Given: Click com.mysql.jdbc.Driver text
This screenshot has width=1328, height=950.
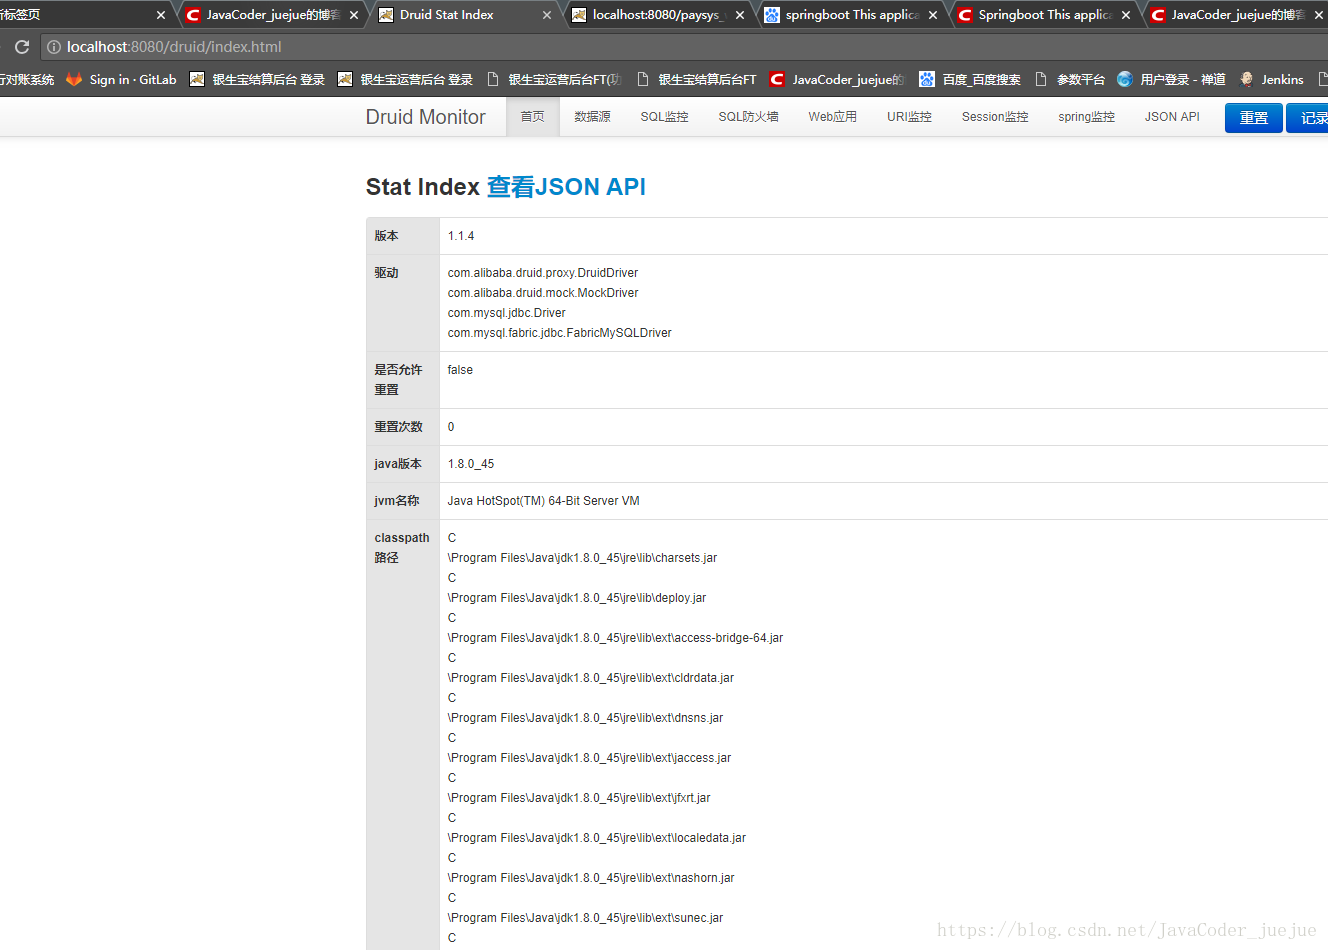Looking at the screenshot, I should [506, 313].
